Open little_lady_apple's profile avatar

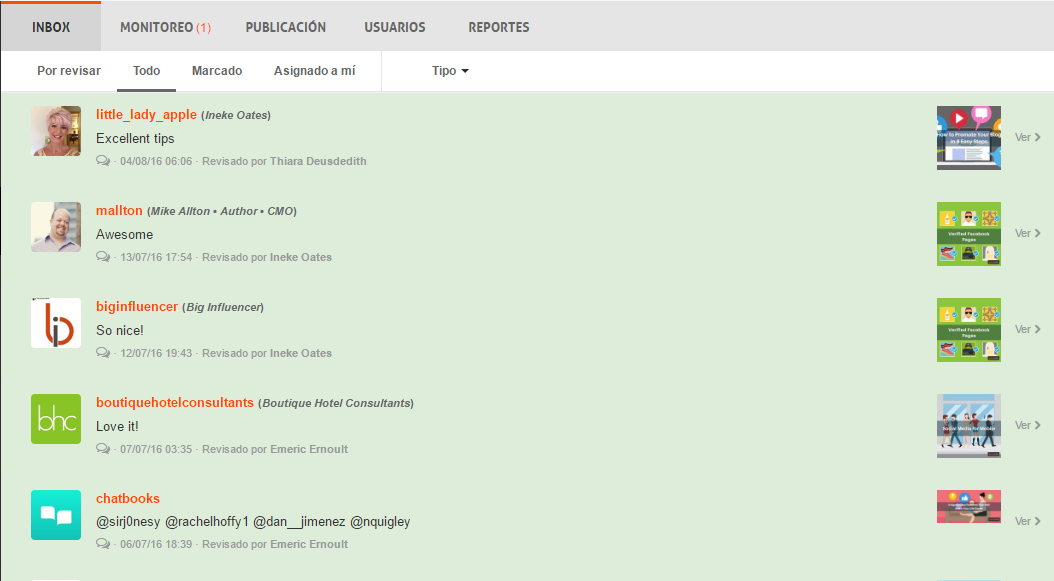56,131
